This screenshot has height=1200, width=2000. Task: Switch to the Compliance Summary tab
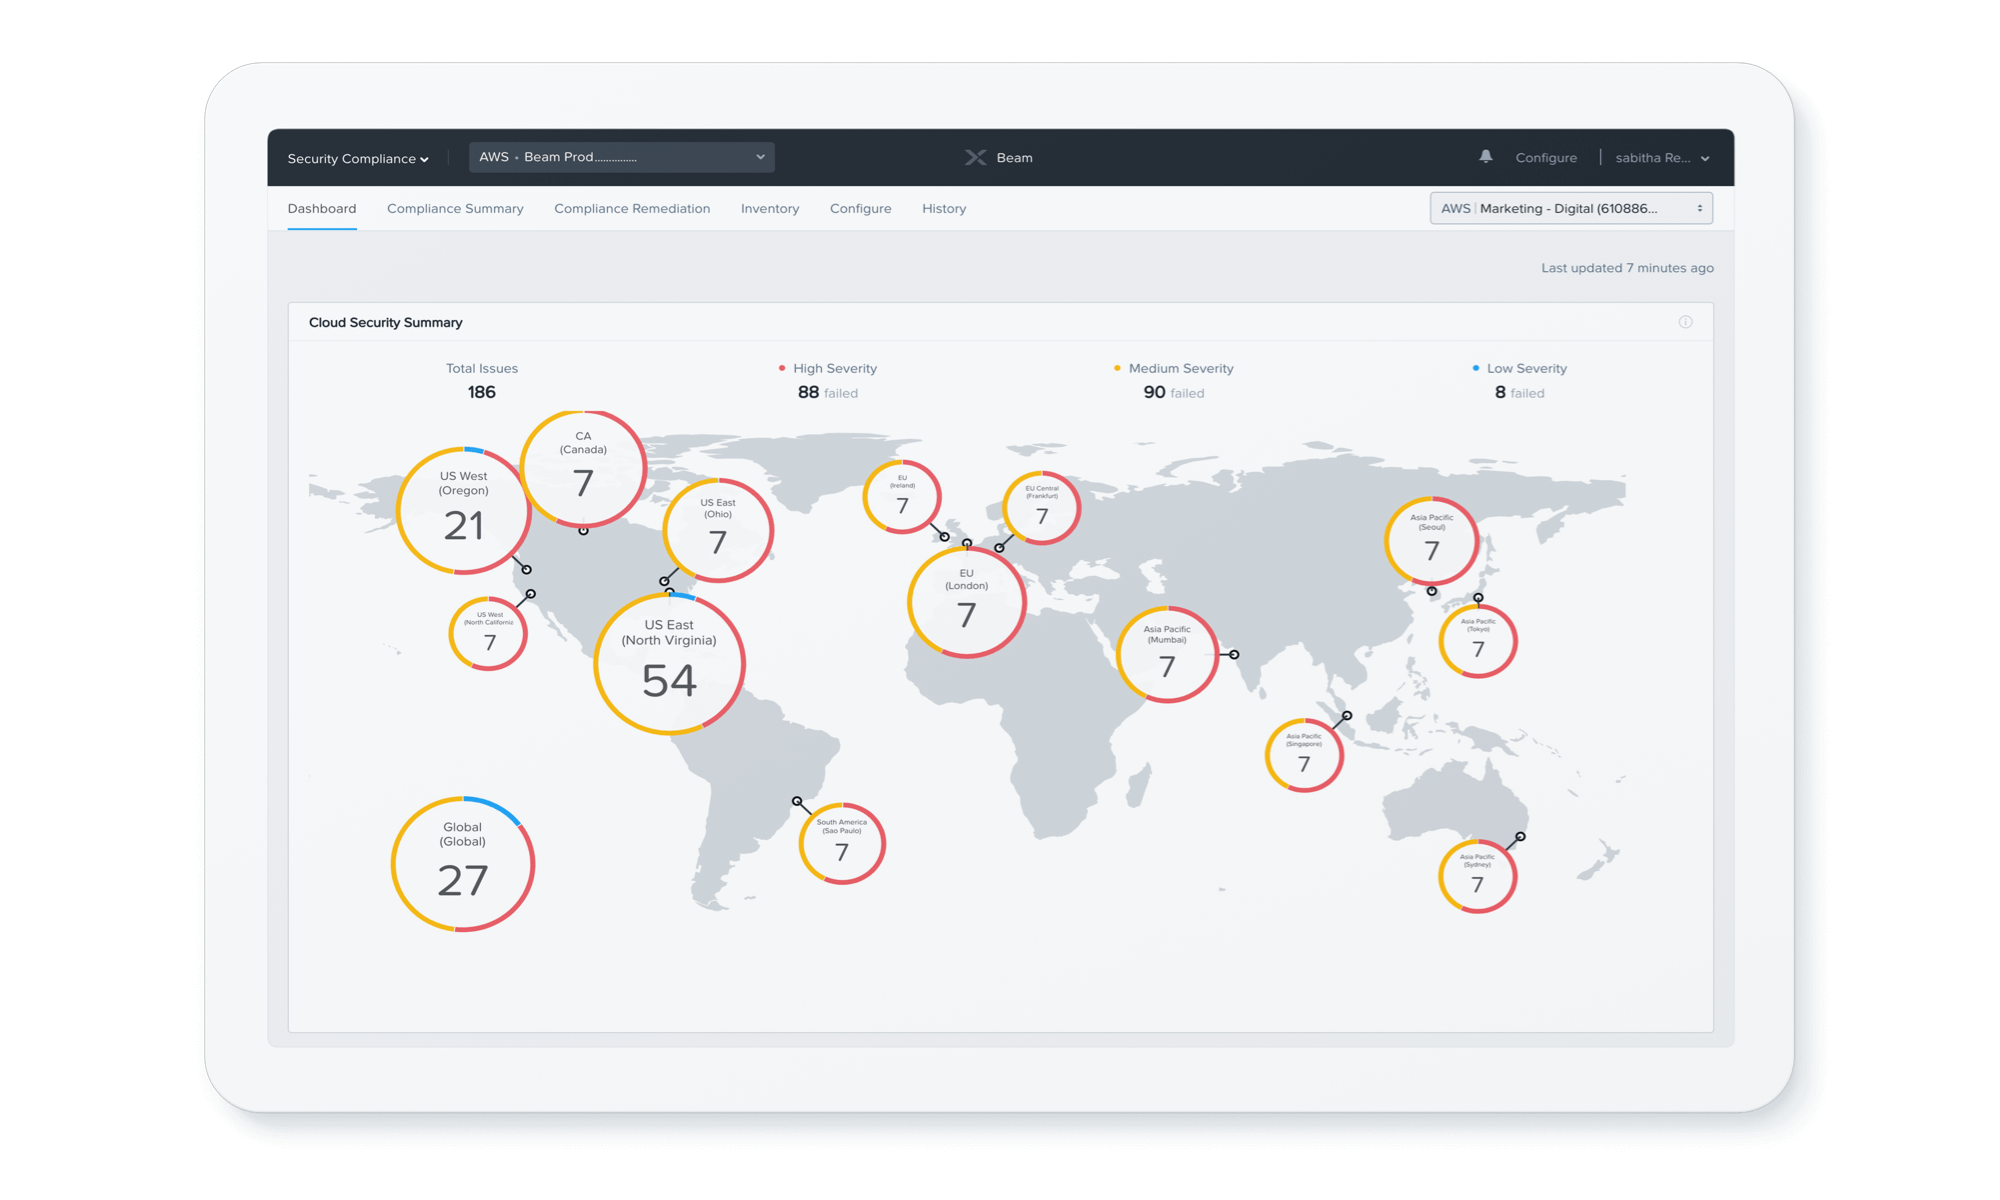click(455, 209)
